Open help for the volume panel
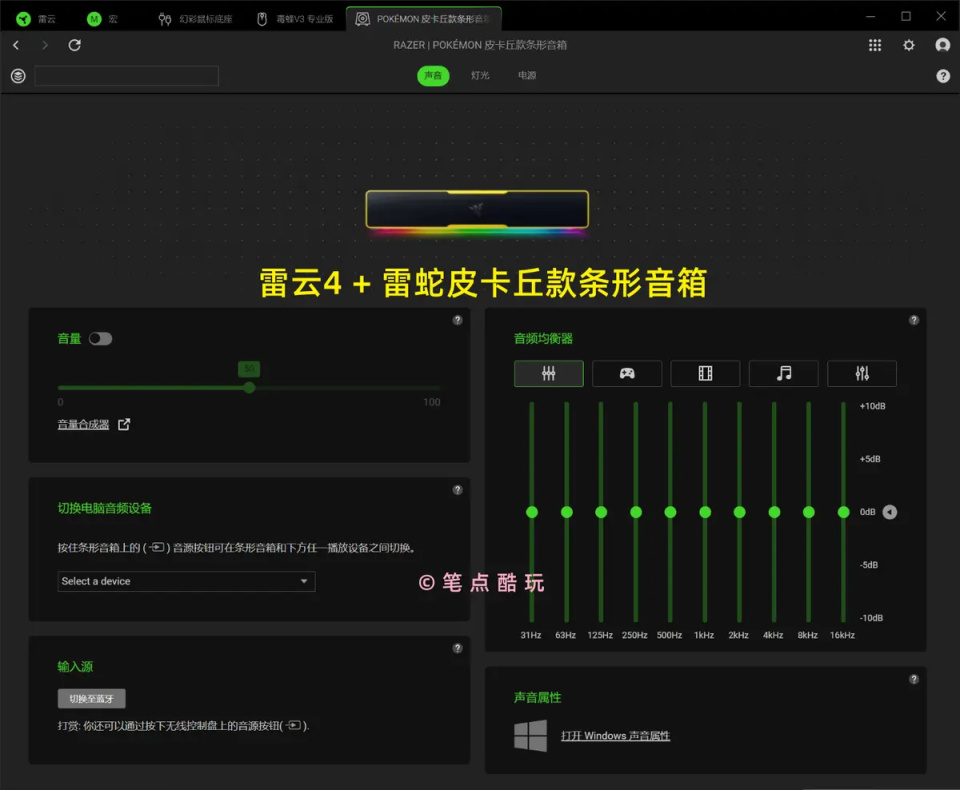Image resolution: width=960 pixels, height=790 pixels. point(457,320)
